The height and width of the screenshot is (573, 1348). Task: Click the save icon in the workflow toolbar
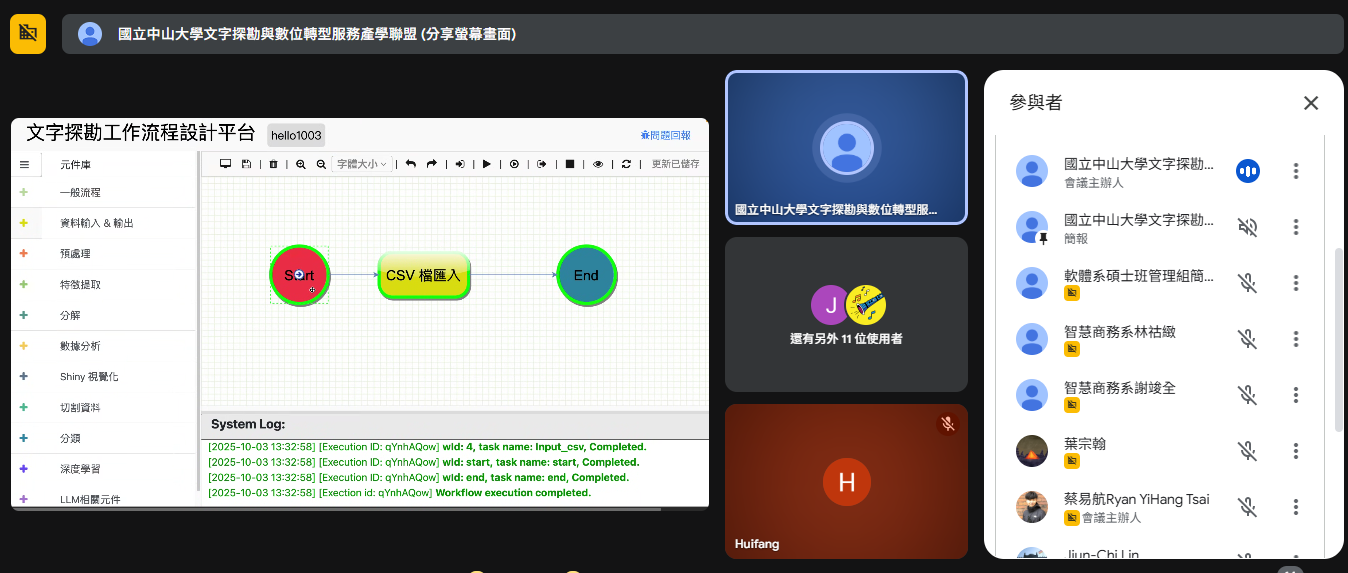[x=246, y=164]
